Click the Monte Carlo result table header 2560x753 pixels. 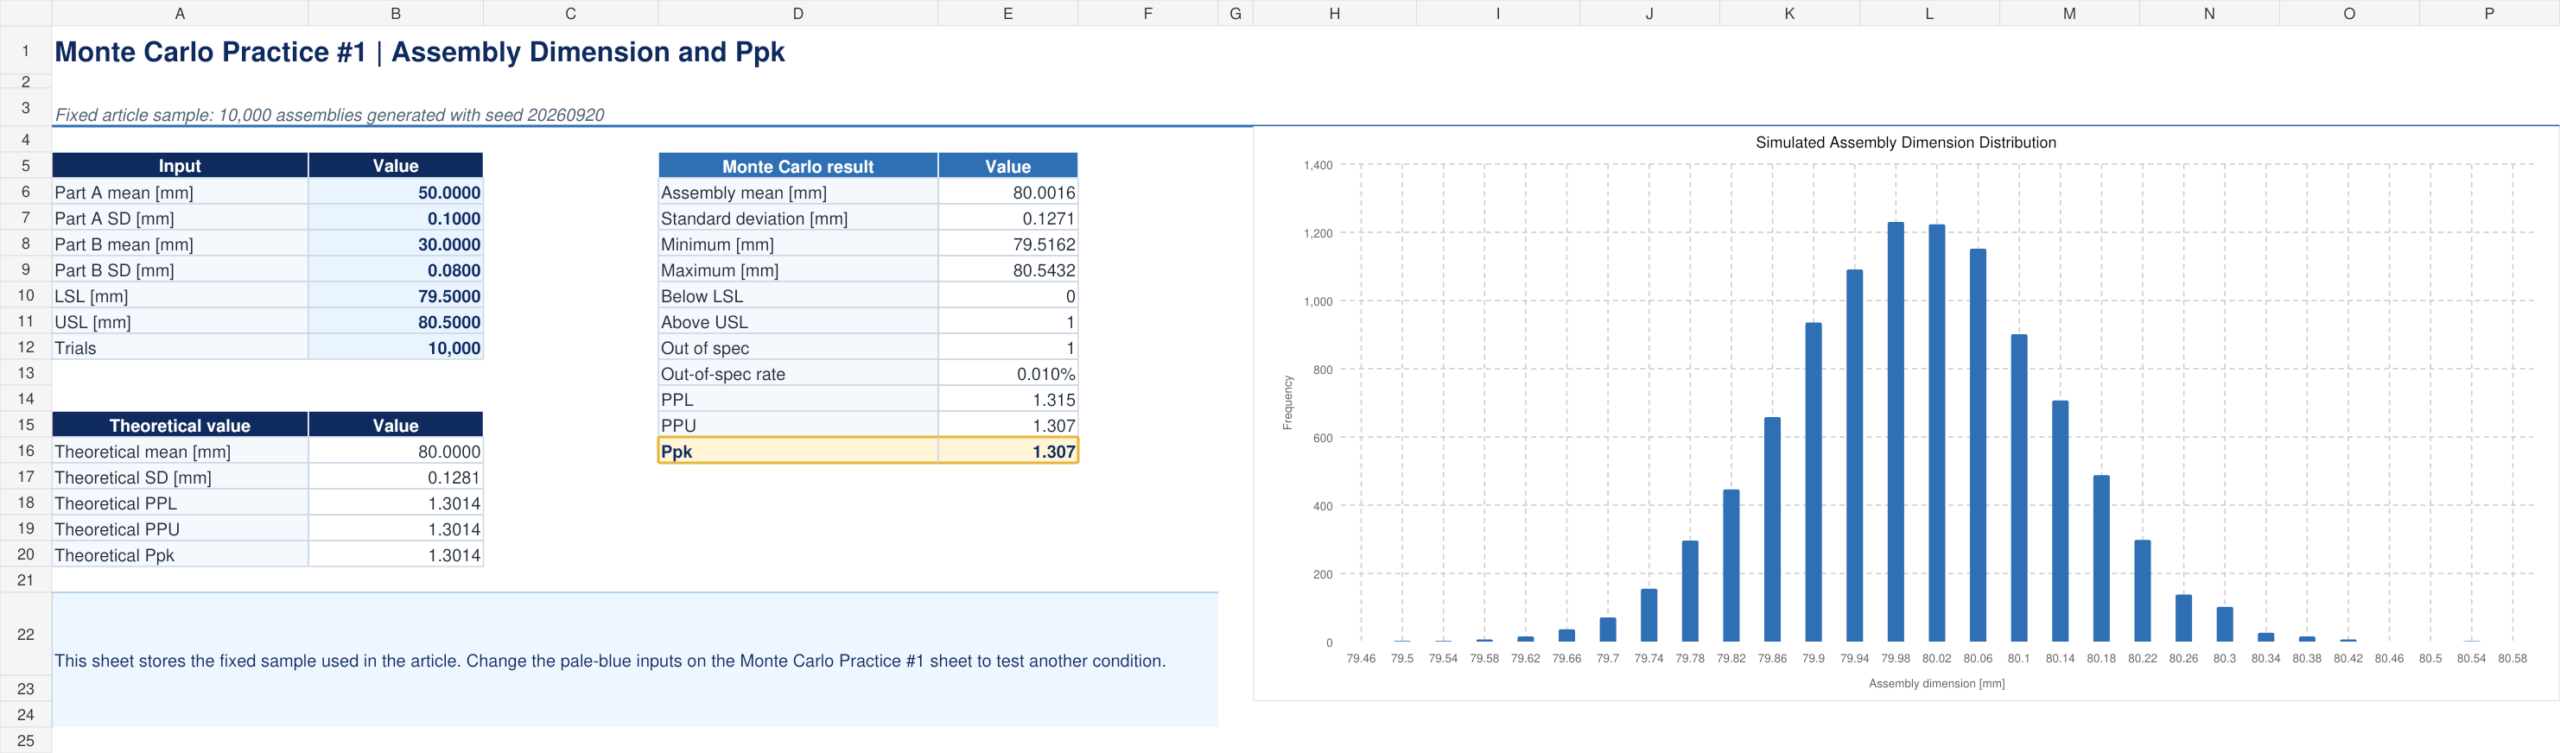pos(797,166)
